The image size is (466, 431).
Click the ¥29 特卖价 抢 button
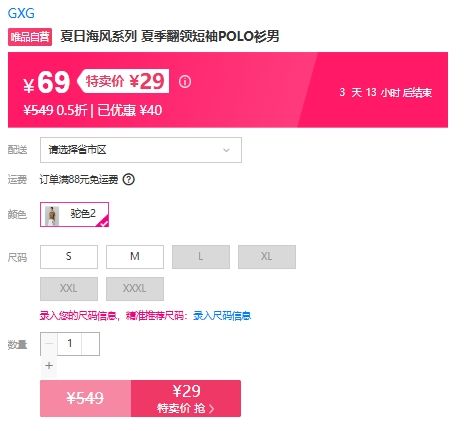click(186, 398)
